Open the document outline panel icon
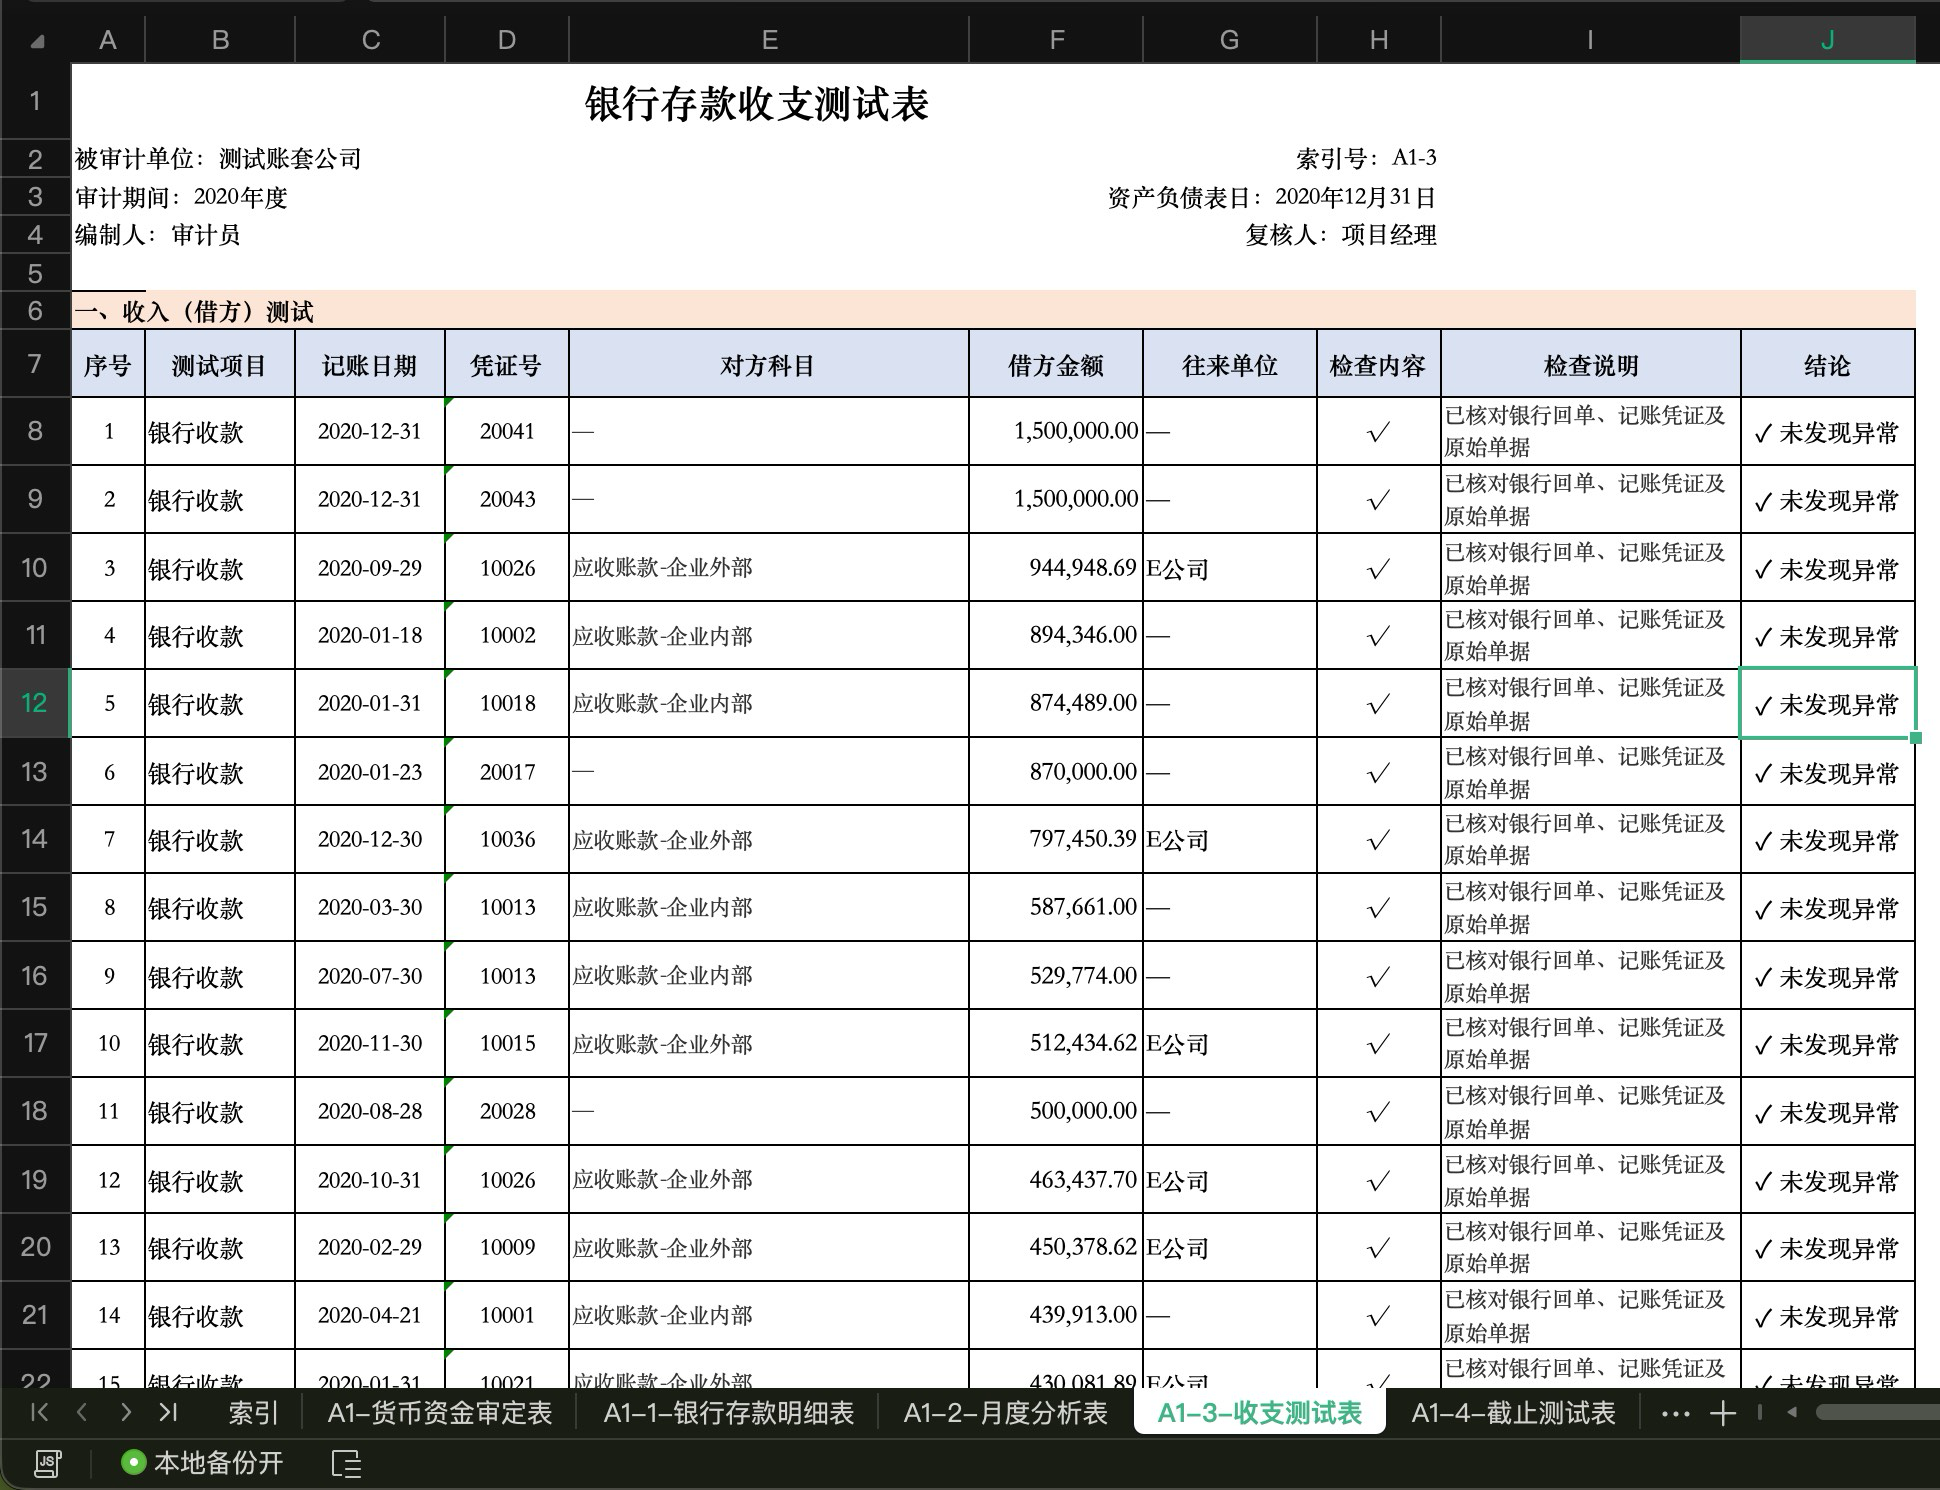Viewport: 1940px width, 1490px height. (346, 1463)
